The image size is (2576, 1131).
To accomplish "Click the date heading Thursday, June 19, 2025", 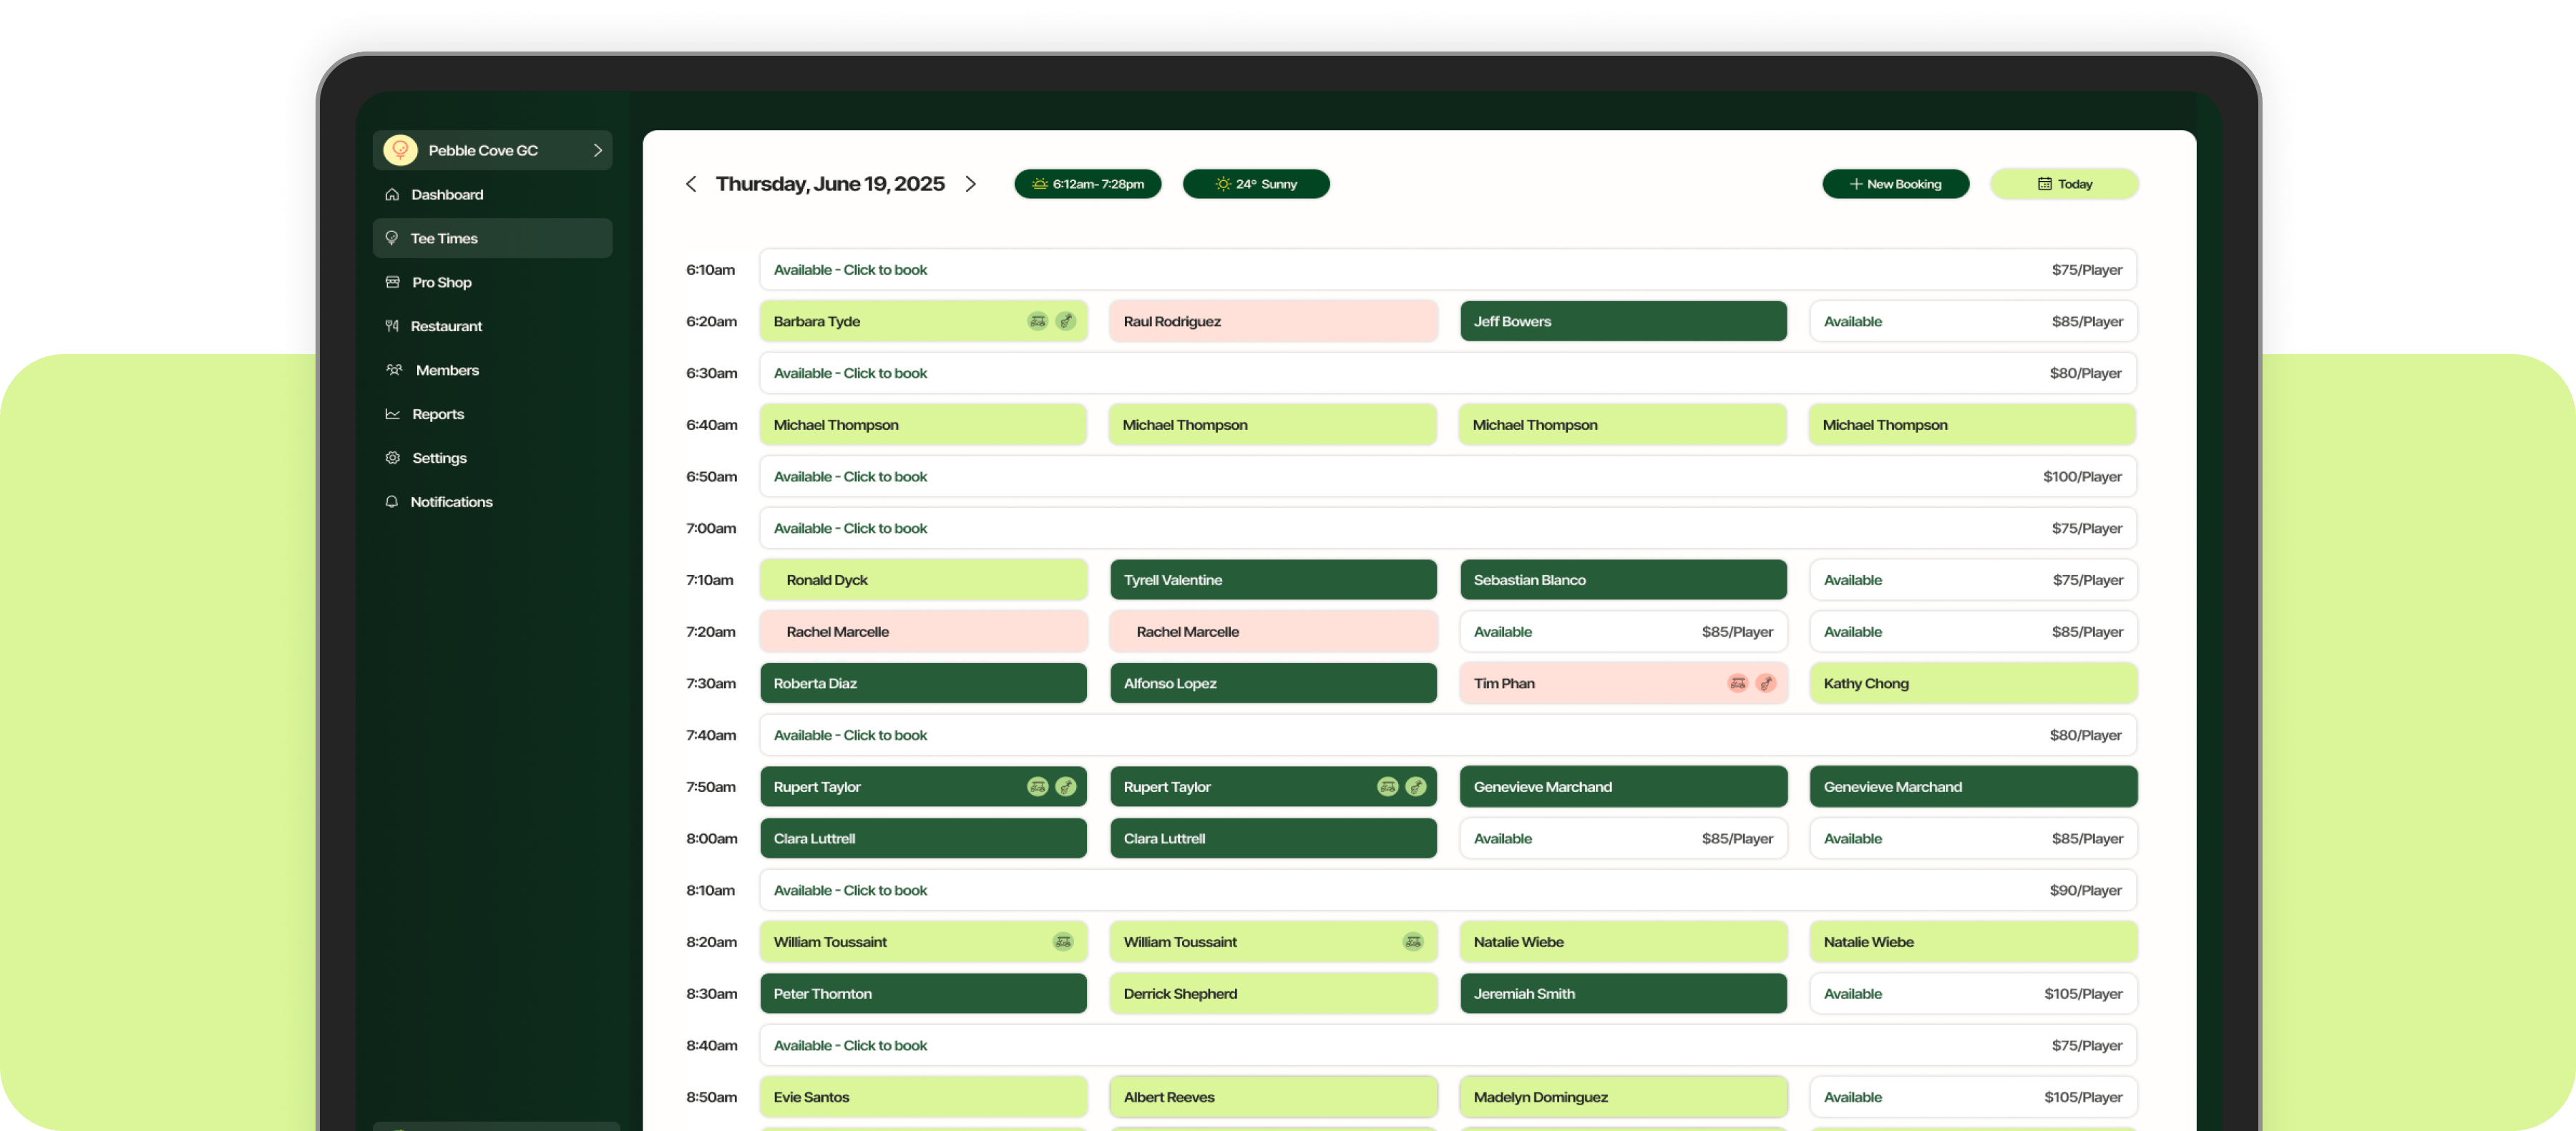I will coord(830,184).
